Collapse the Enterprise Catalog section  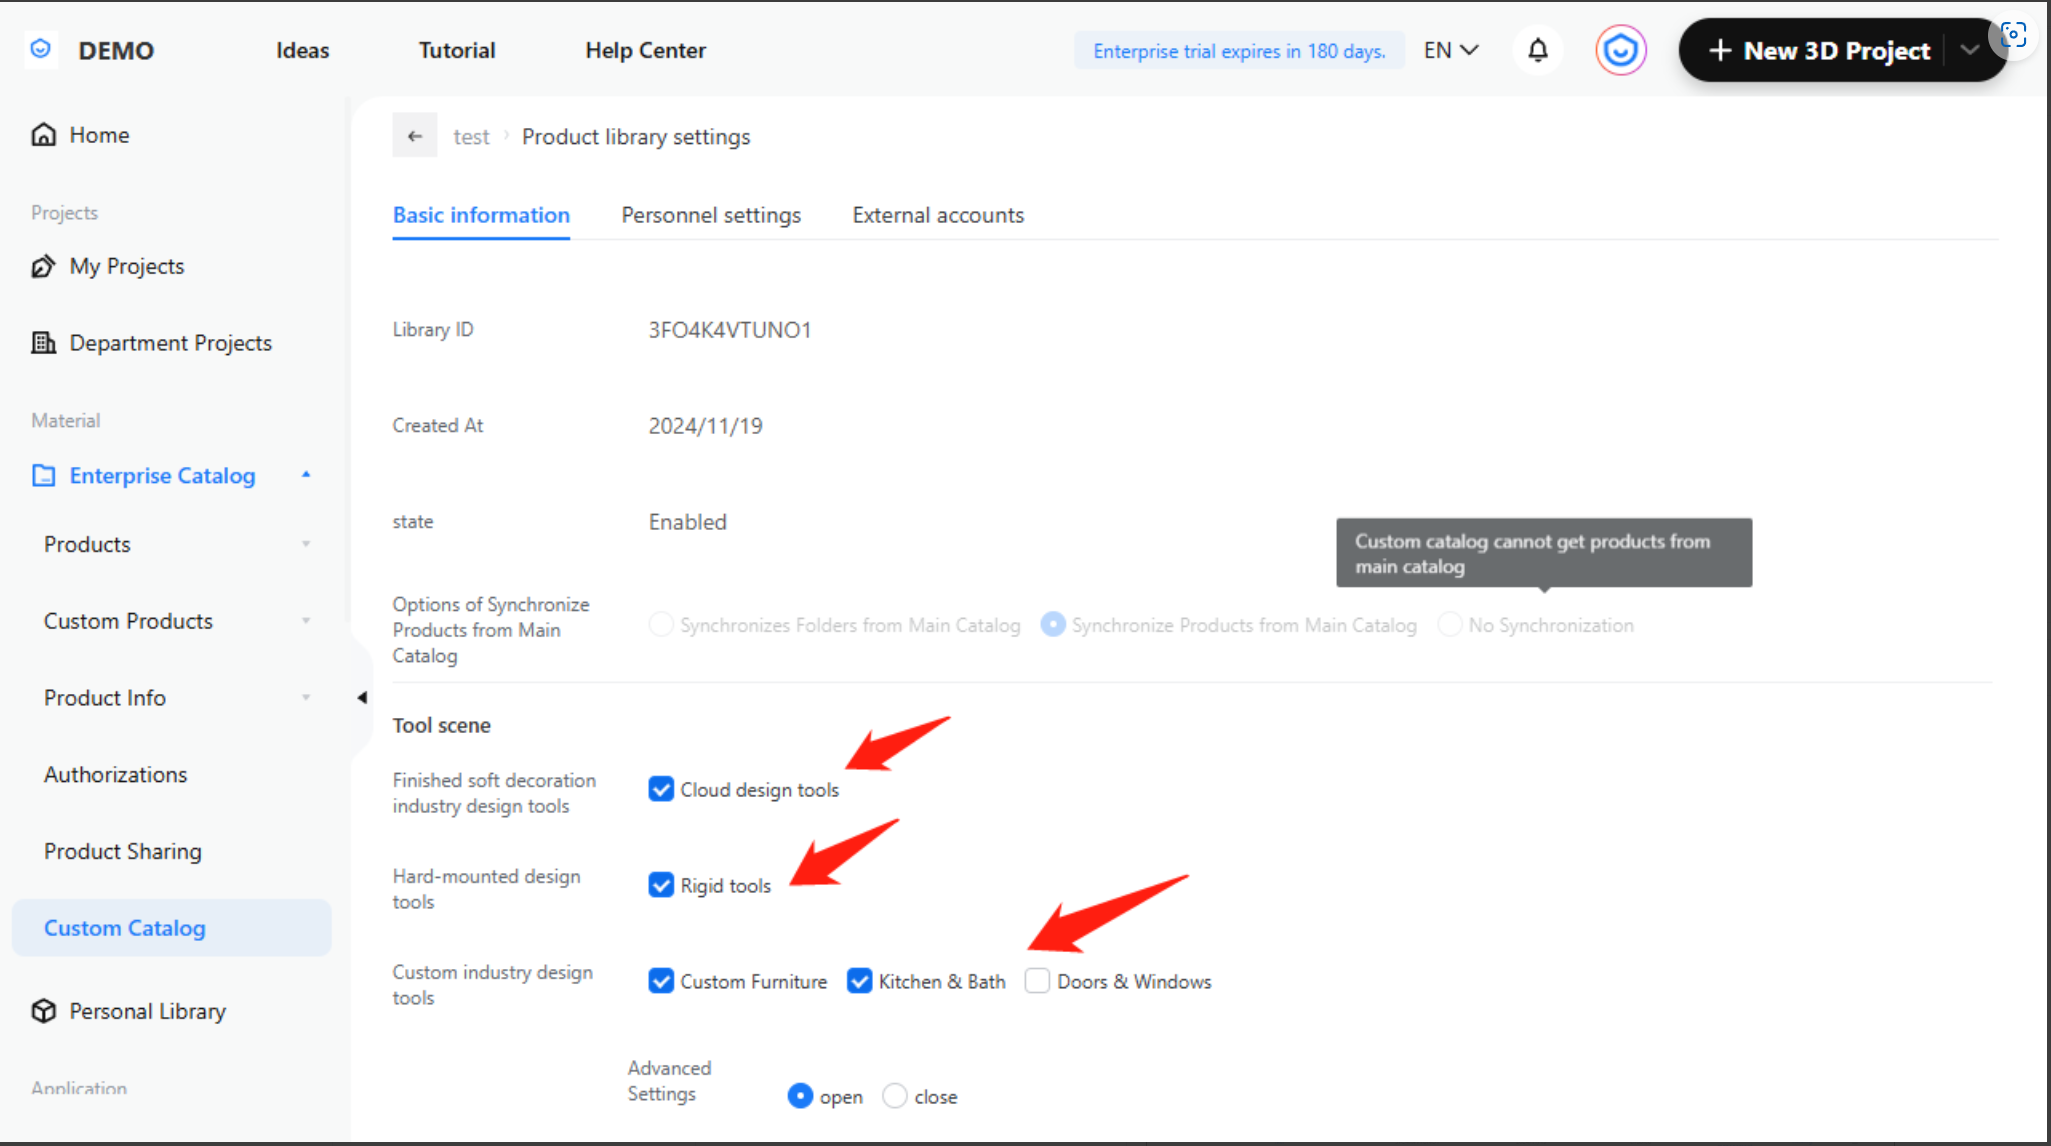coord(306,475)
